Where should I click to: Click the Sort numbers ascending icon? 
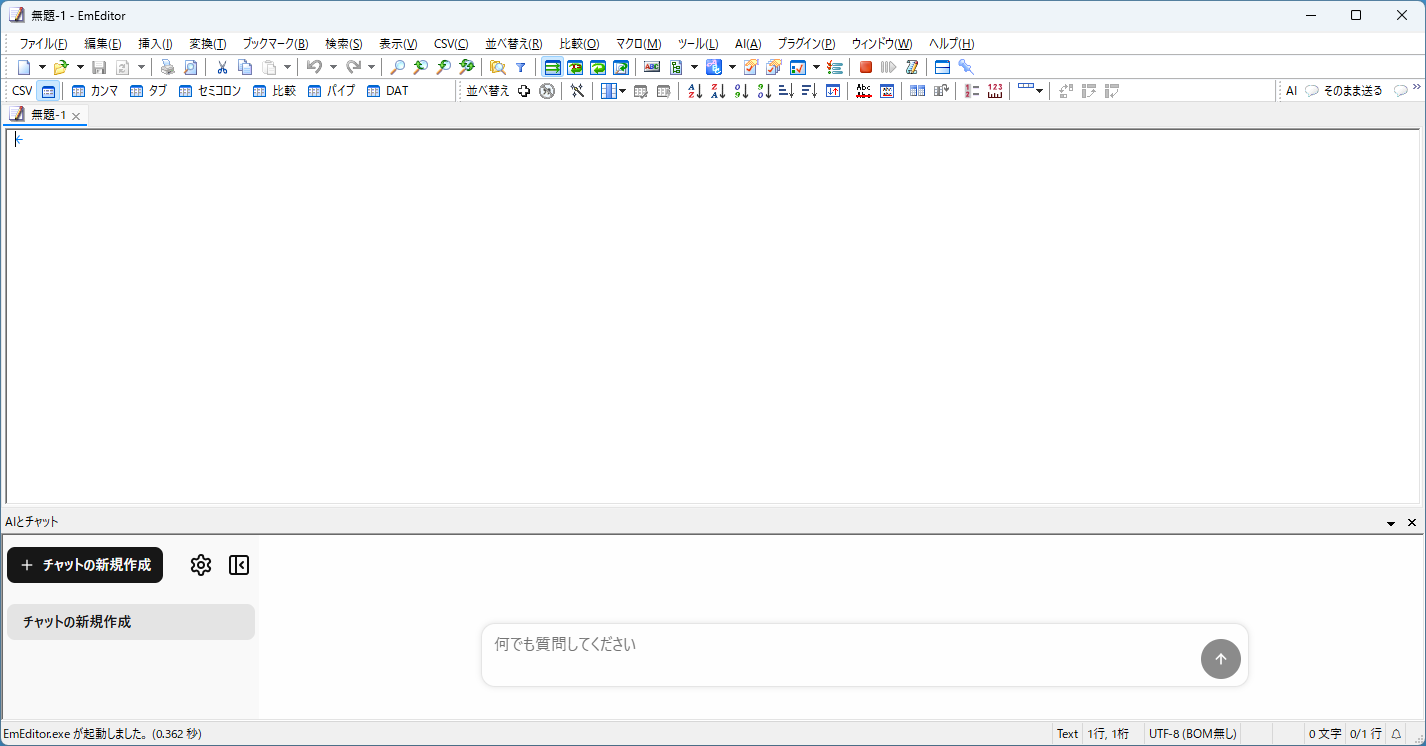coord(741,91)
